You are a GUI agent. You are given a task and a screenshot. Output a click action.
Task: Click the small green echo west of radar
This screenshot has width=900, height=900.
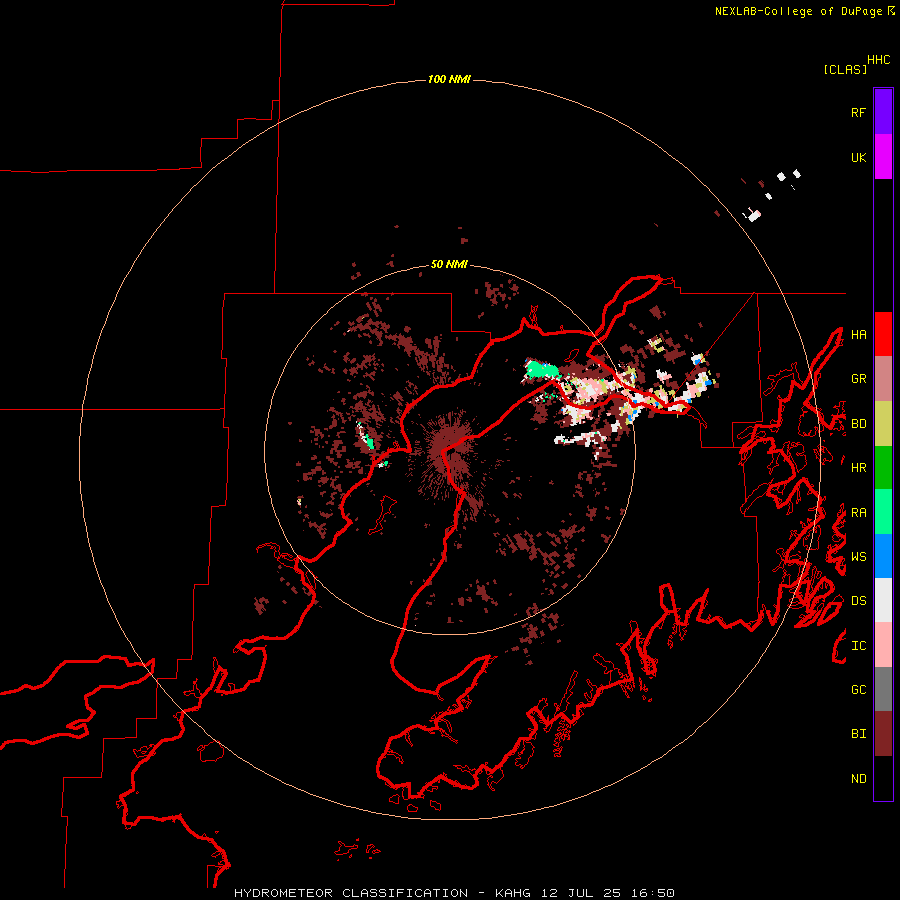pyautogui.click(x=367, y=439)
